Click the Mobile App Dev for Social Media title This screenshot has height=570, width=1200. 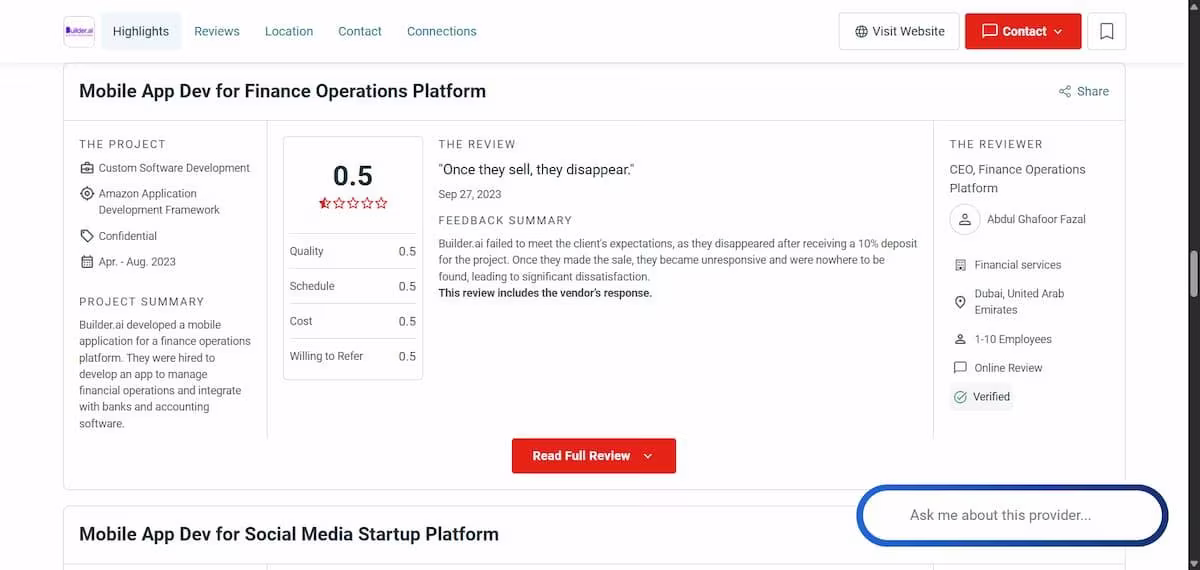[x=289, y=534]
